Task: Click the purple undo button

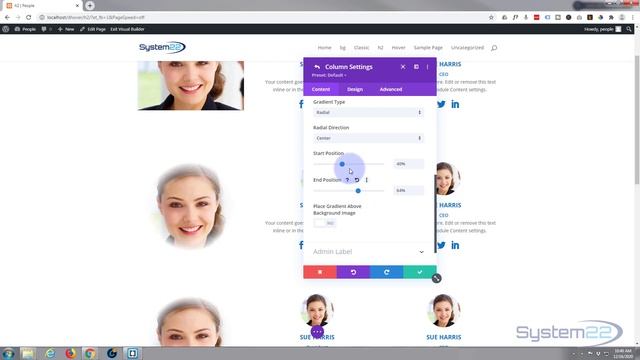Action: click(x=353, y=272)
